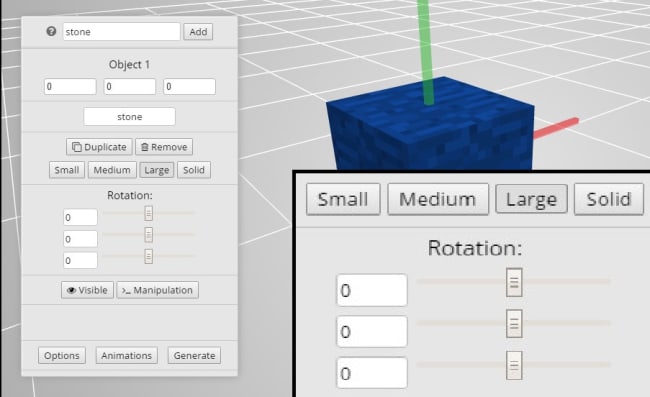The height and width of the screenshot is (397, 650).
Task: Select the middle Object 1 position field
Action: click(x=130, y=87)
